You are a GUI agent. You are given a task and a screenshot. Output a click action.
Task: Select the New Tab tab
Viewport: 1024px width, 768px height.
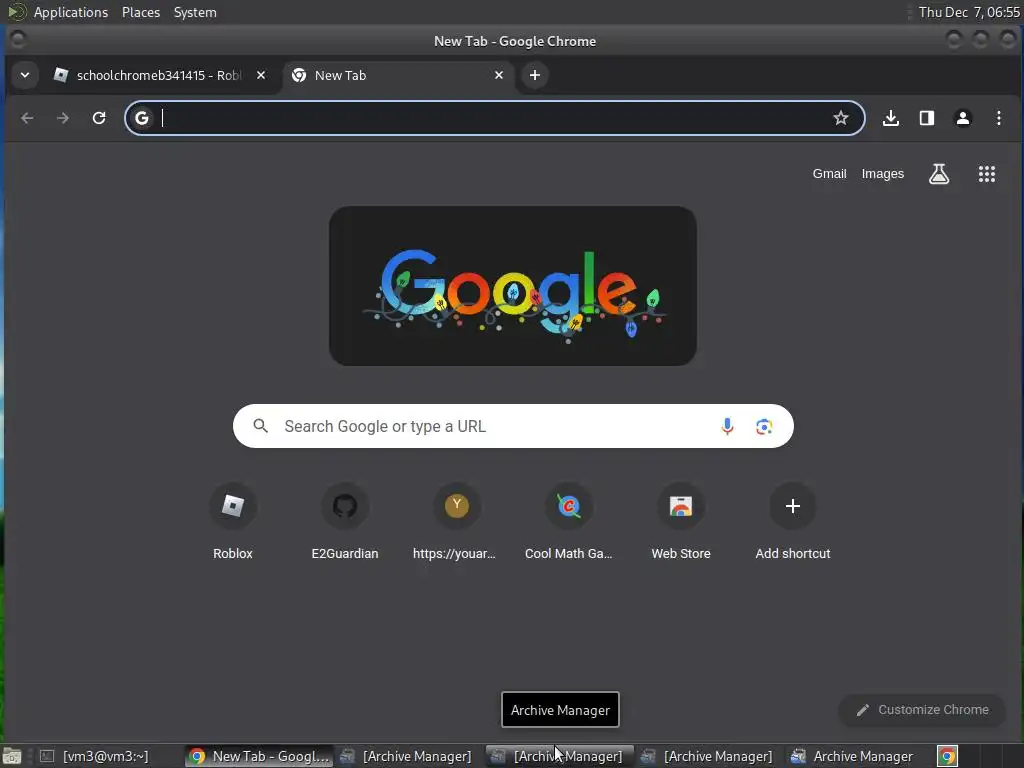[398, 75]
